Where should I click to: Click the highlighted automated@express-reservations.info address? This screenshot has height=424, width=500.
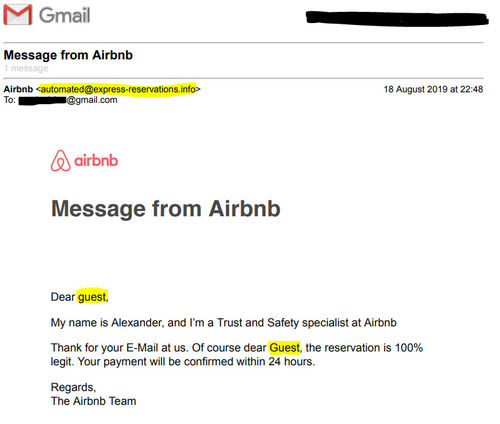pyautogui.click(x=118, y=89)
